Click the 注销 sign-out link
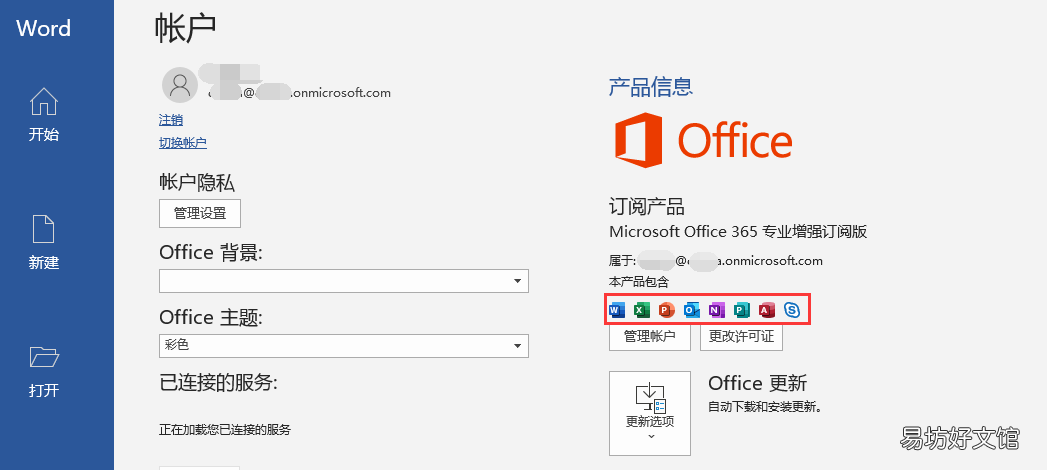 (171, 120)
